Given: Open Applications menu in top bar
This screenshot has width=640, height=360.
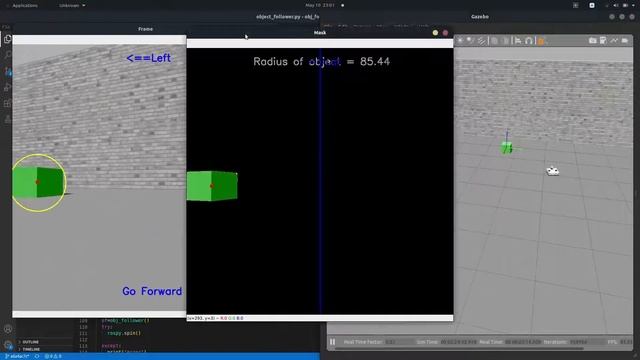Looking at the screenshot, I should (x=24, y=6).
